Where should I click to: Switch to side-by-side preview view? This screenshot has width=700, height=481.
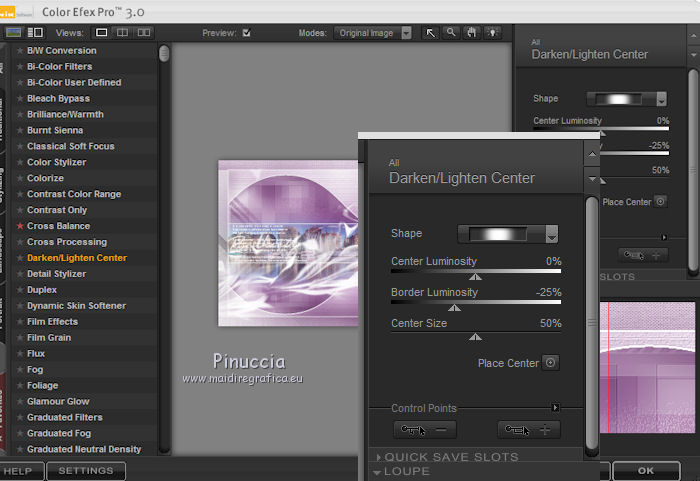tap(144, 33)
